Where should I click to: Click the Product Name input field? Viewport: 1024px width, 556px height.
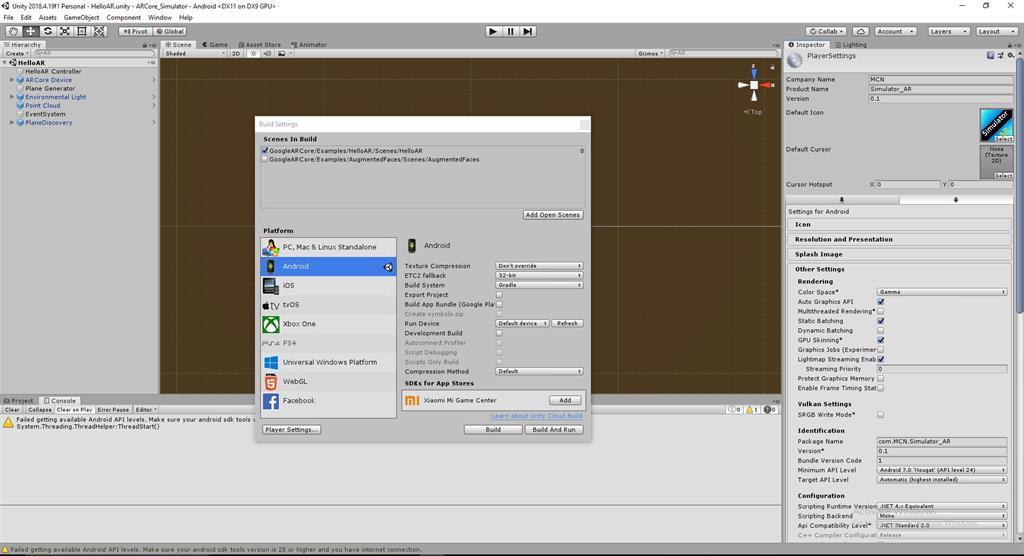pyautogui.click(x=940, y=89)
